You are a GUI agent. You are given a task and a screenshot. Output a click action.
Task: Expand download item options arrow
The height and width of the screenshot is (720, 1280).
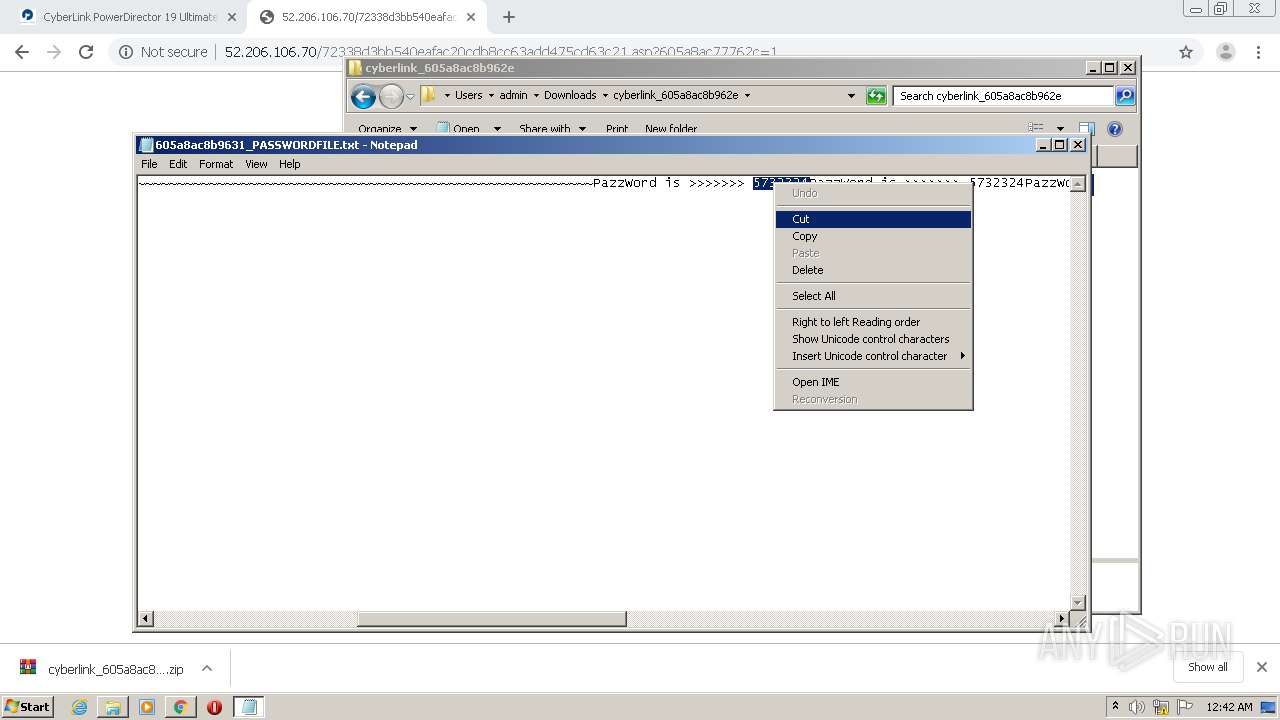point(207,668)
